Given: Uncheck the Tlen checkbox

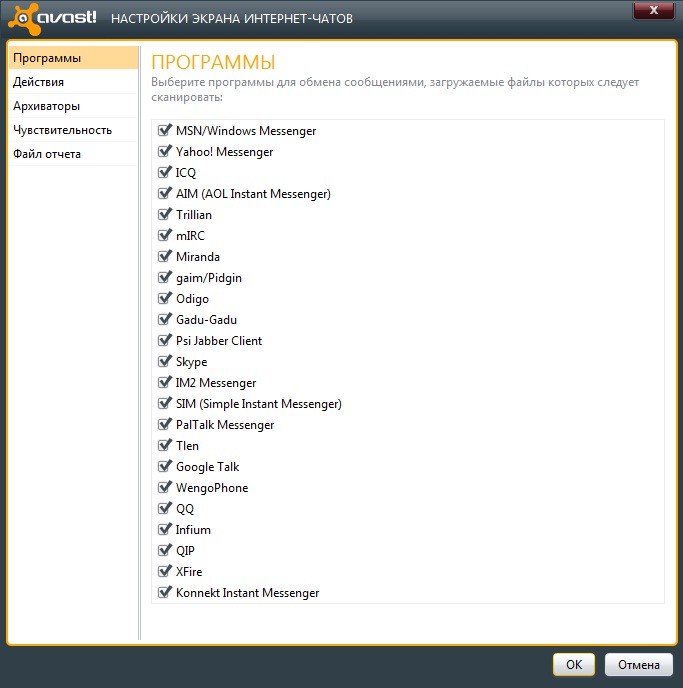Looking at the screenshot, I should point(164,446).
